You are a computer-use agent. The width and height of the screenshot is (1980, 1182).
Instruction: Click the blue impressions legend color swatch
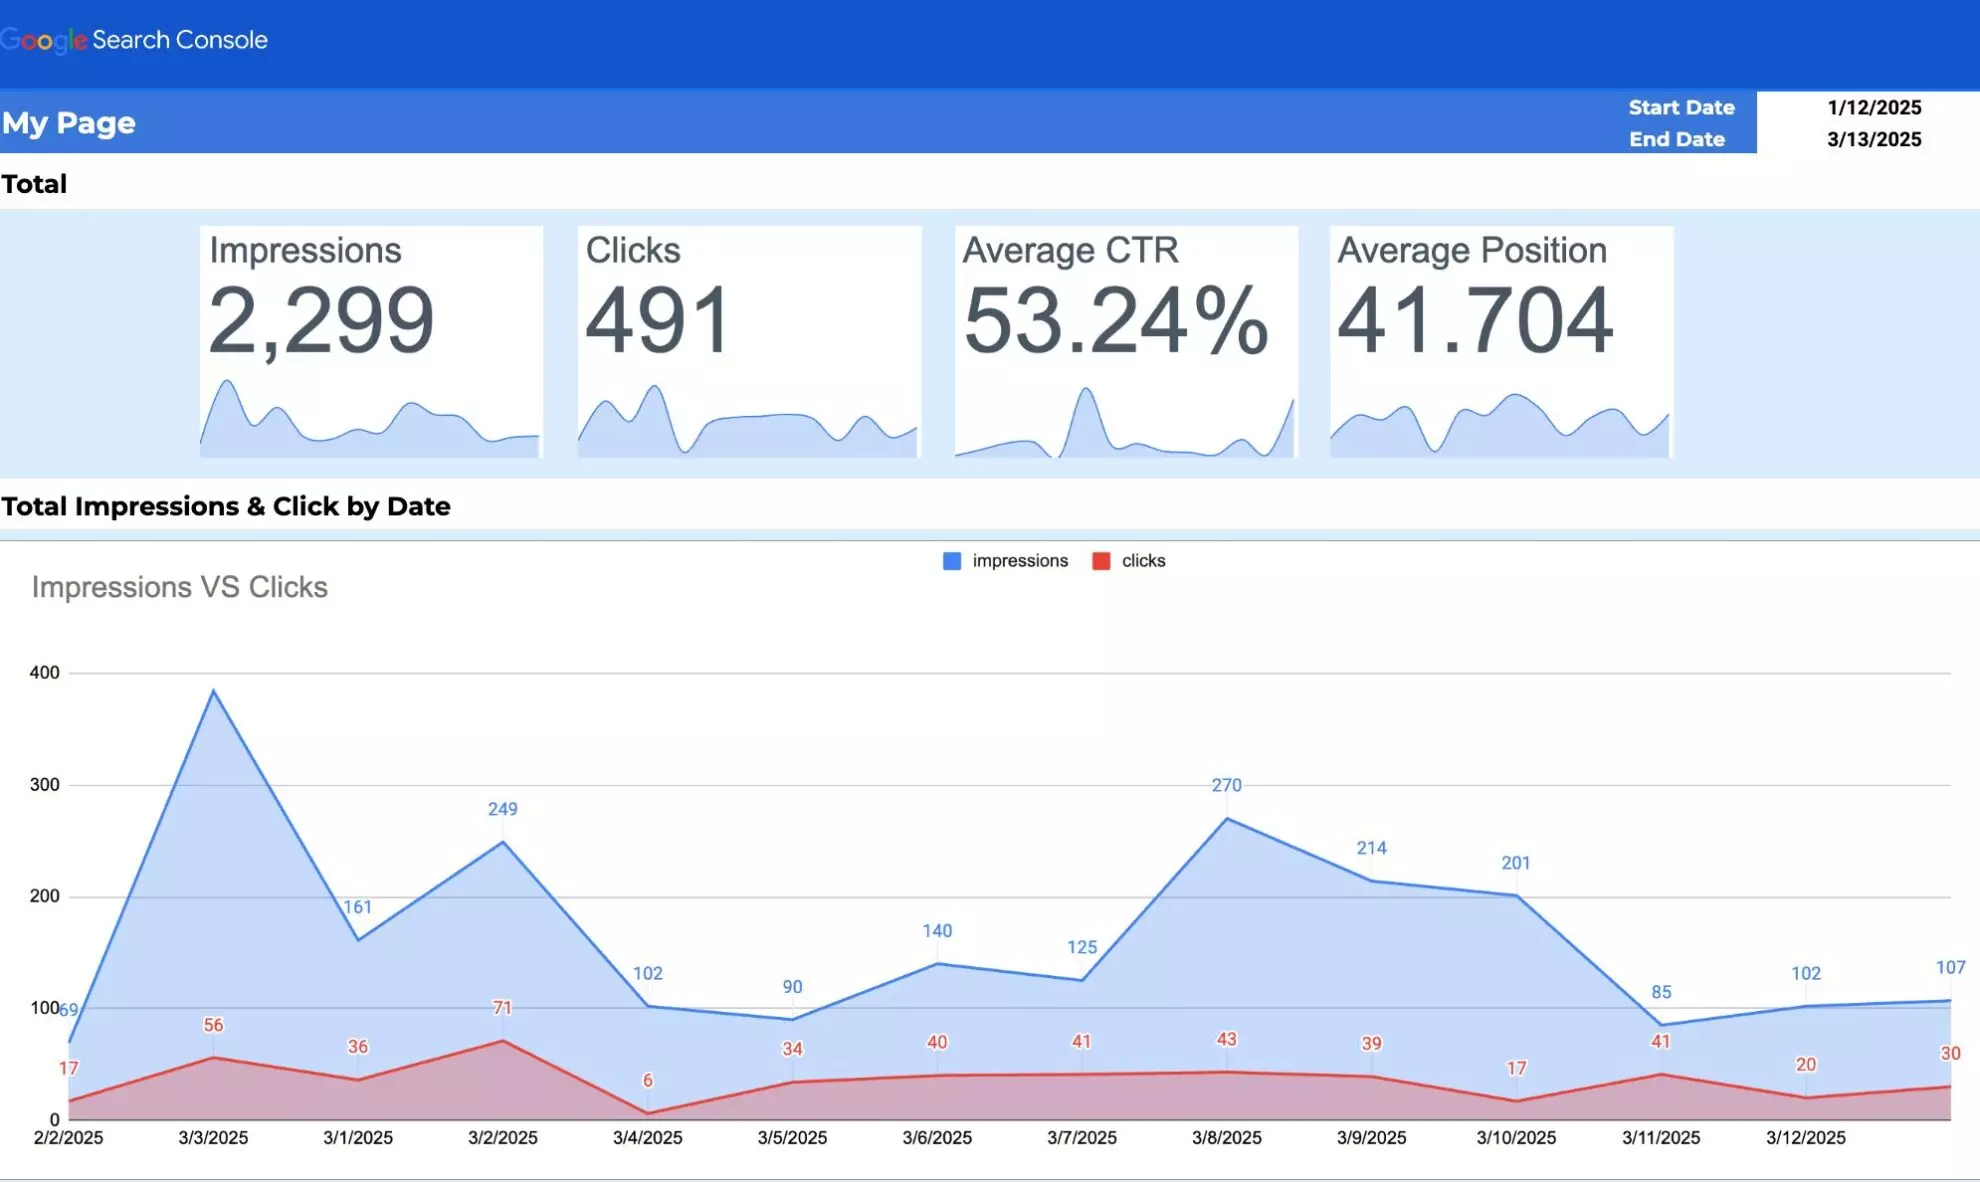point(951,560)
